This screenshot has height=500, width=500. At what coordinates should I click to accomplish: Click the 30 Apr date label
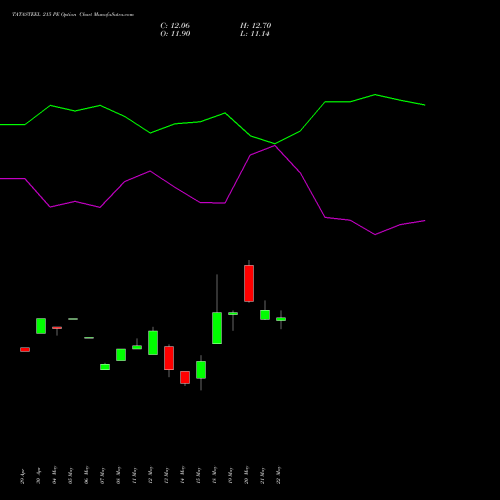pyautogui.click(x=39, y=475)
